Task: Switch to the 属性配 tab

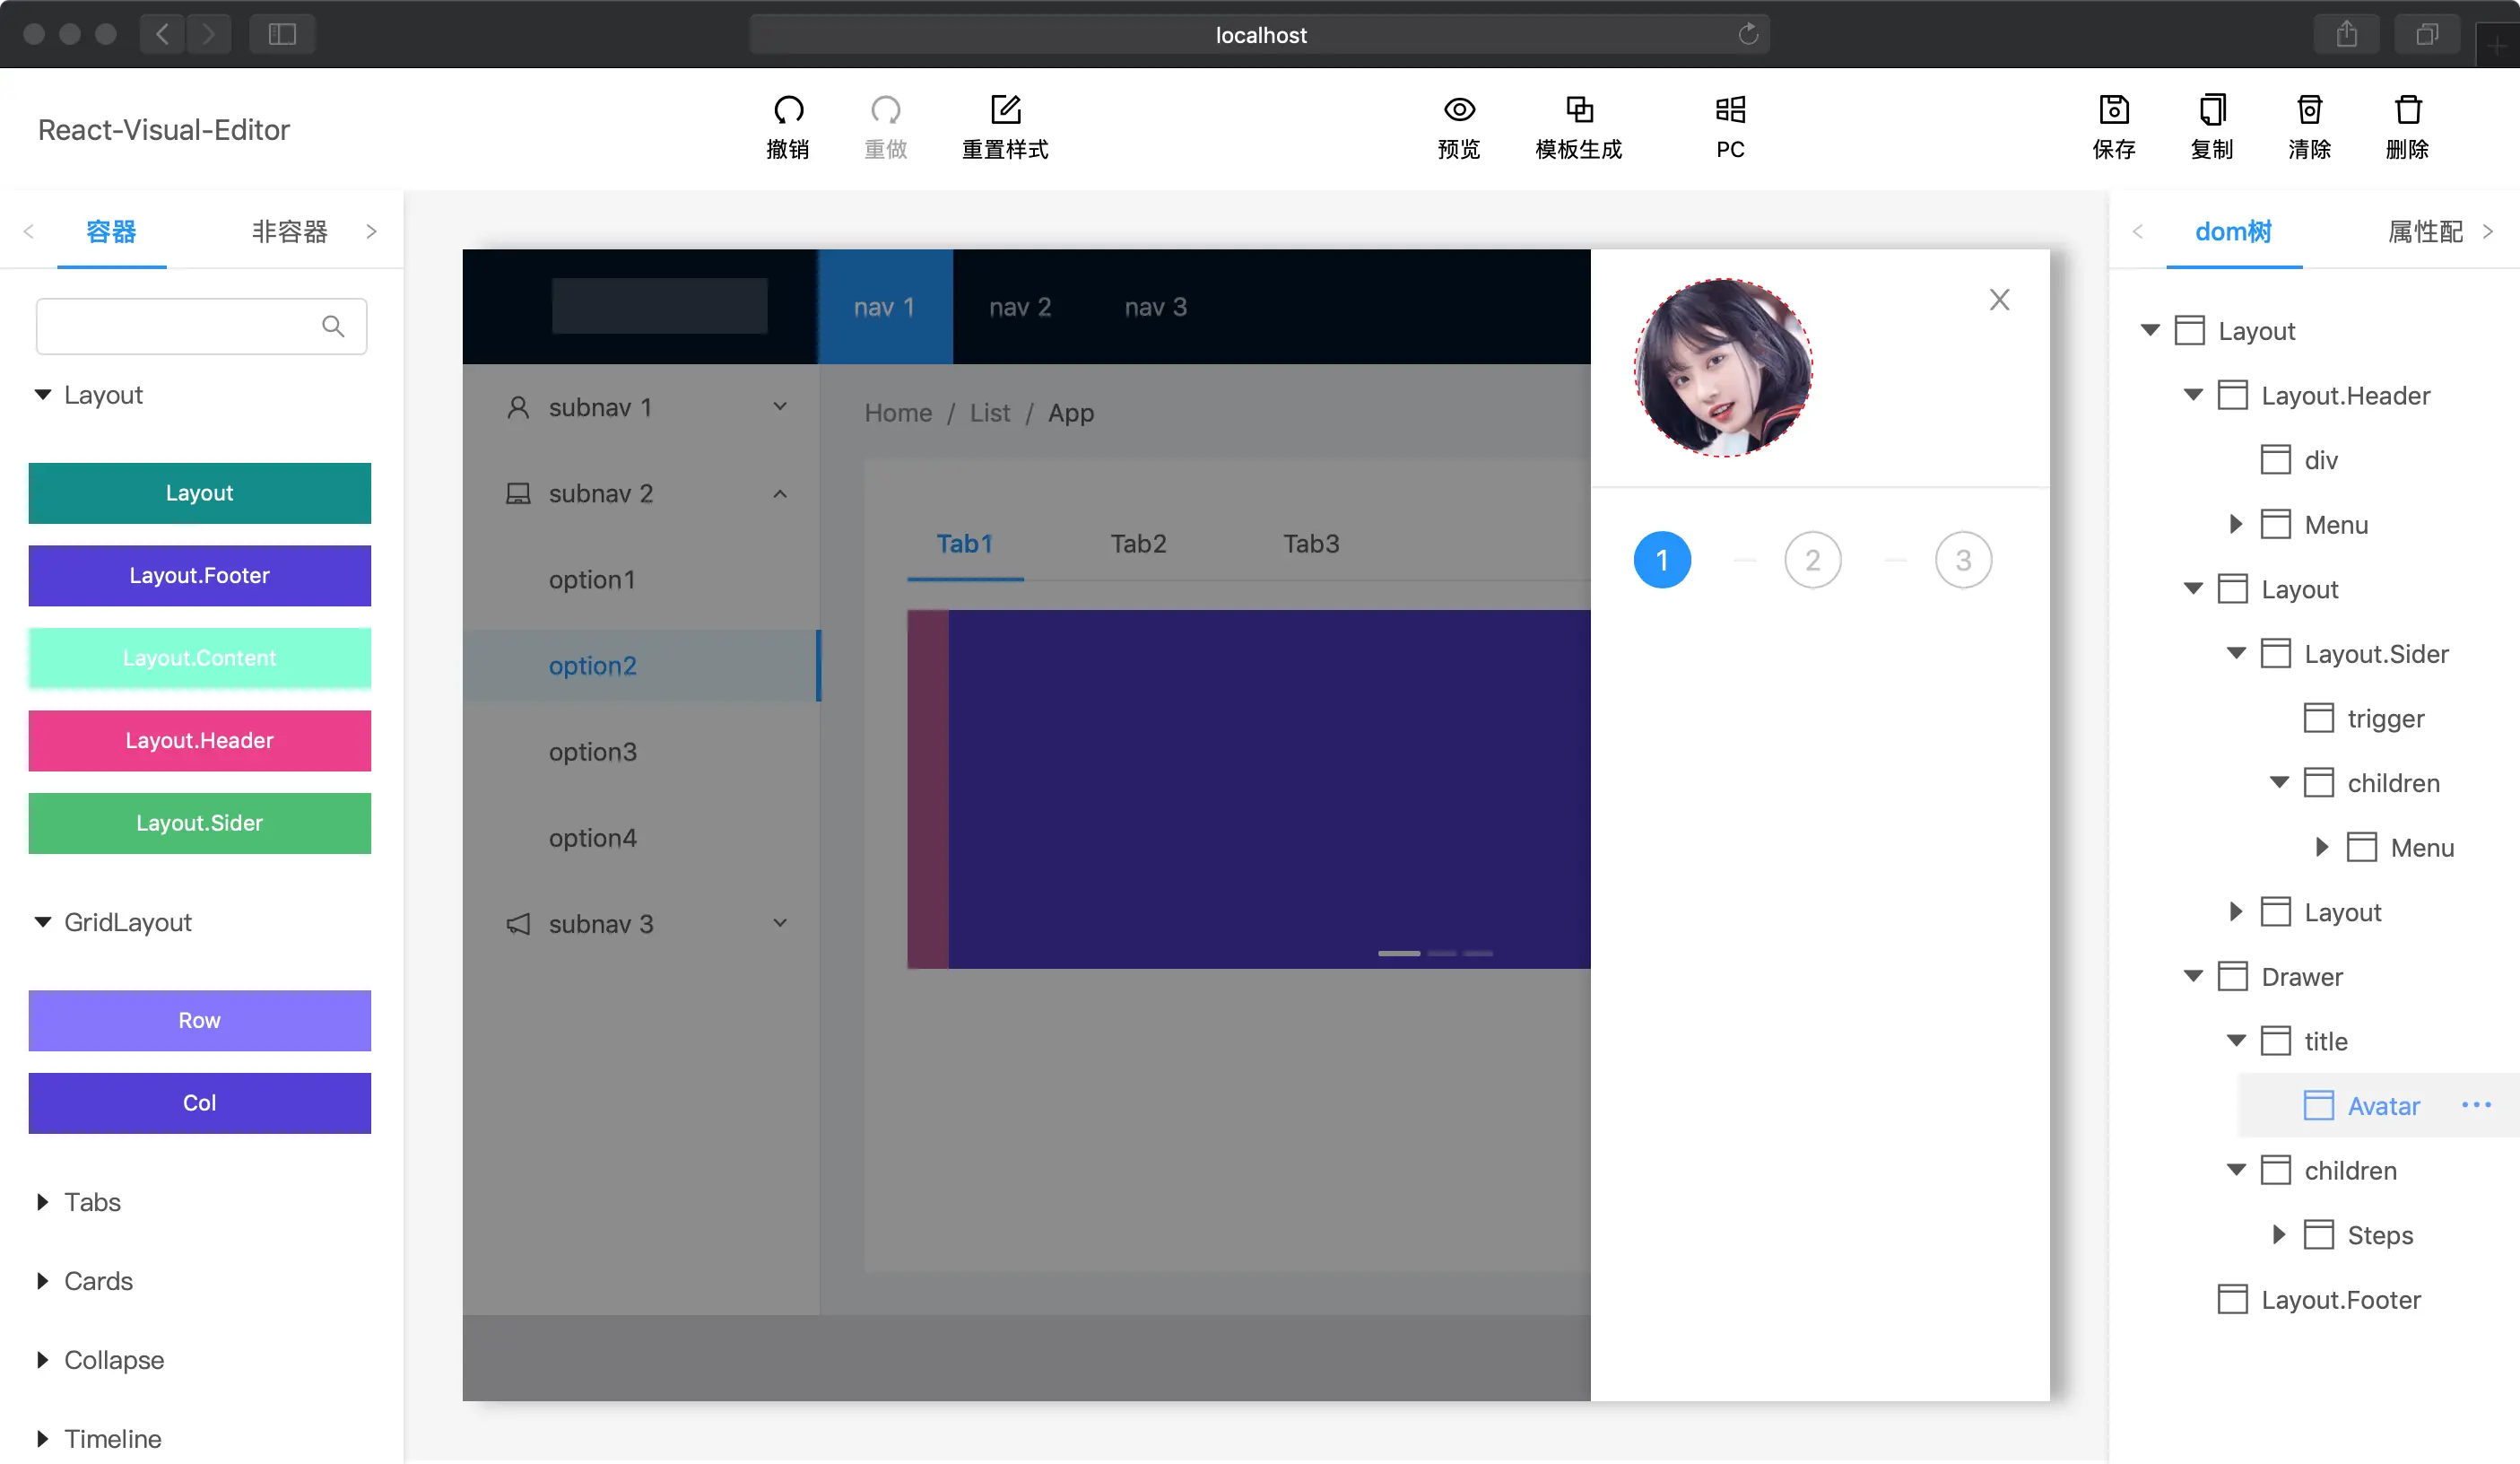Action: coord(2425,232)
